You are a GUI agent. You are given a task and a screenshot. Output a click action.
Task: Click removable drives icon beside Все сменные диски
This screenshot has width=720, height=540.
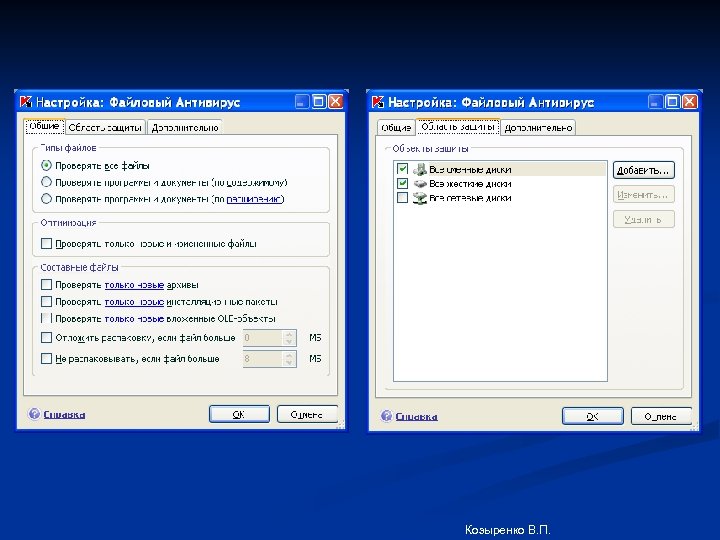[x=420, y=169]
